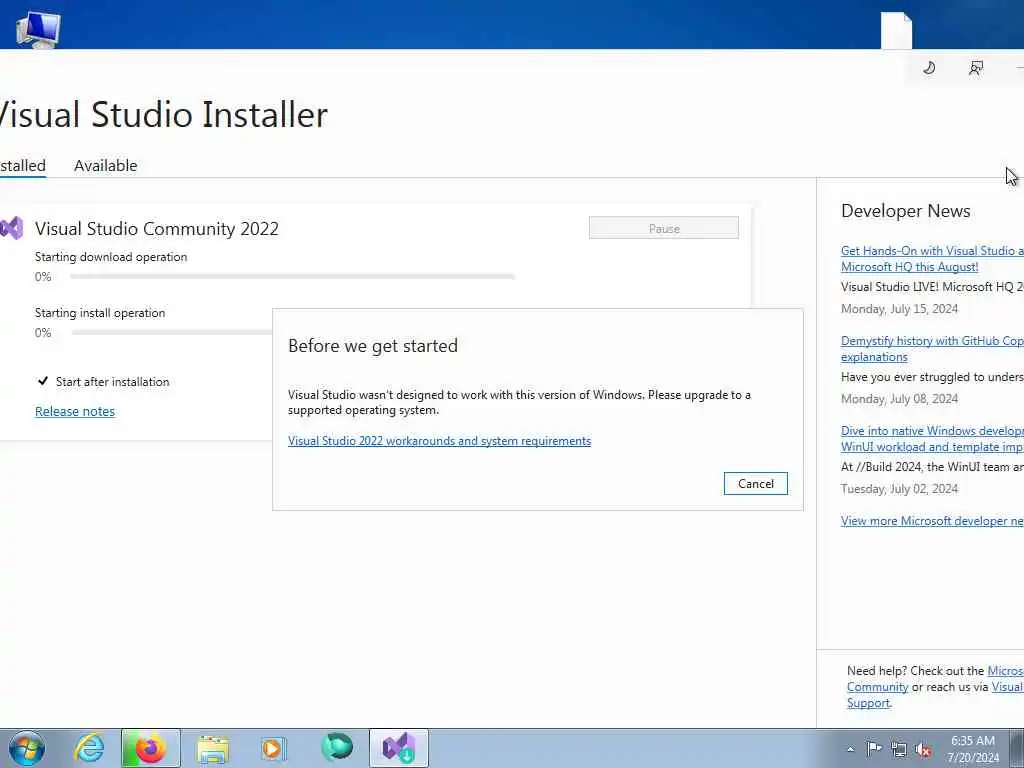Toggle Start after installation checkbox

point(43,381)
